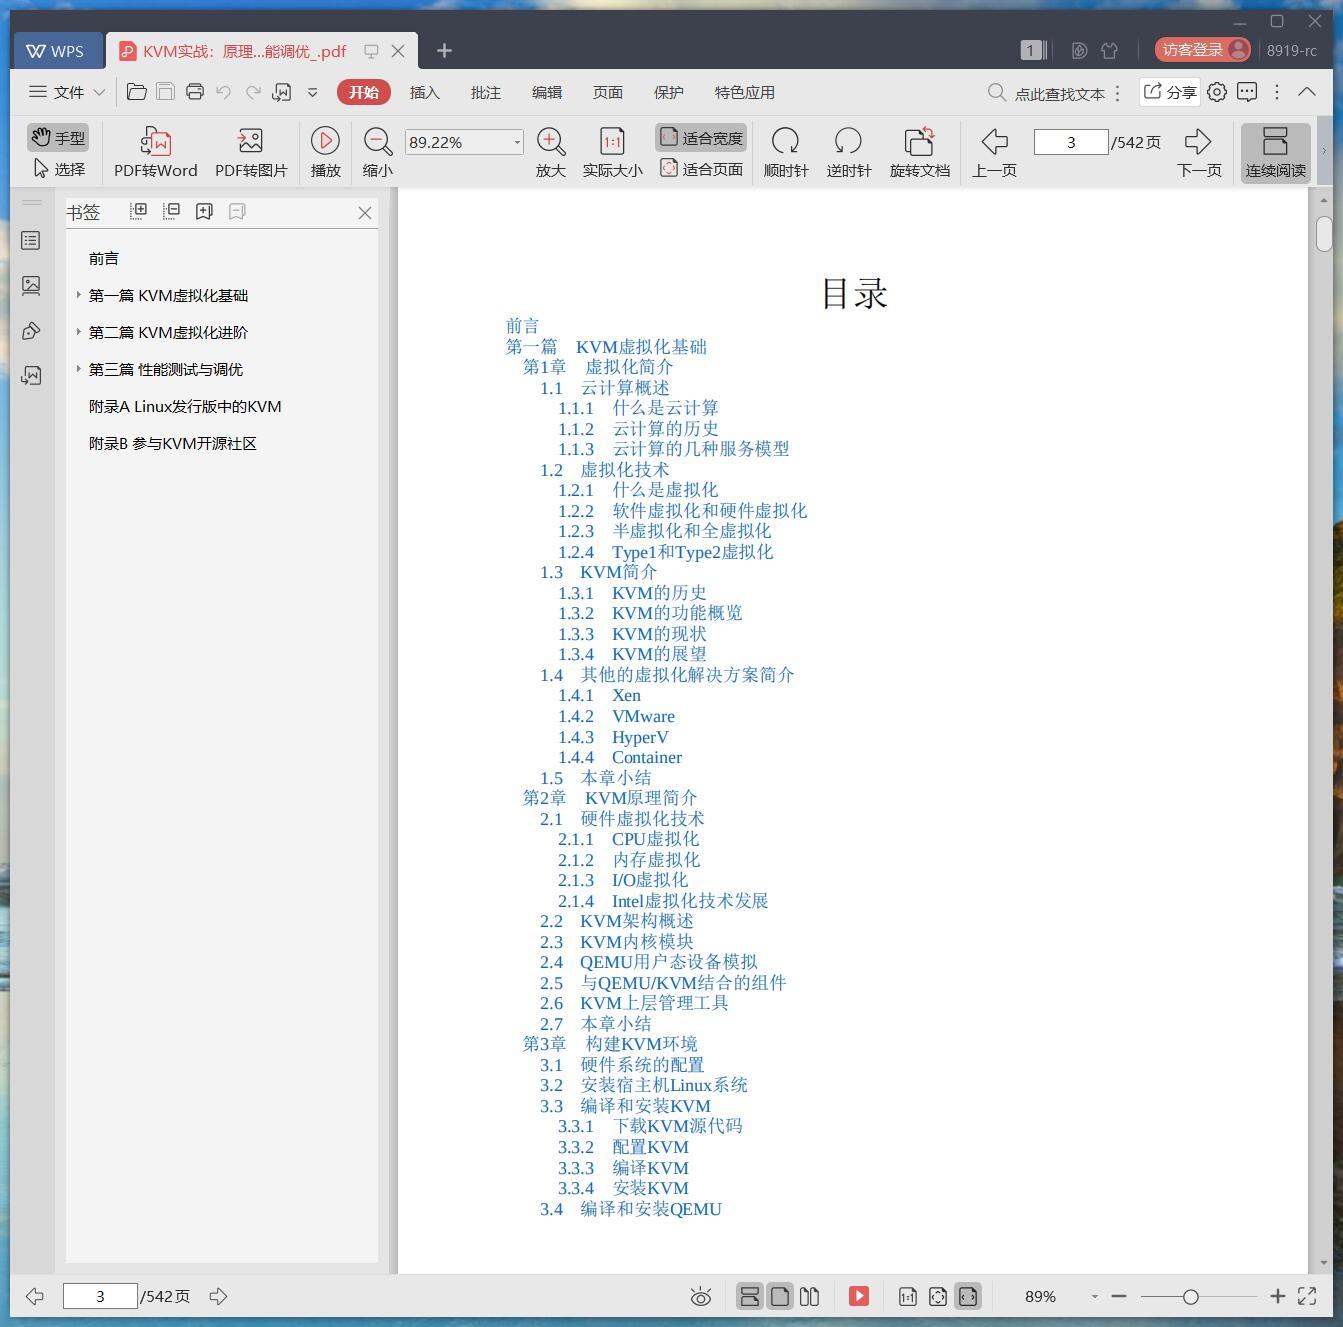The width and height of the screenshot is (1343, 1327).
Task: Open bookmarks list sidebar icon
Action: (x=32, y=241)
